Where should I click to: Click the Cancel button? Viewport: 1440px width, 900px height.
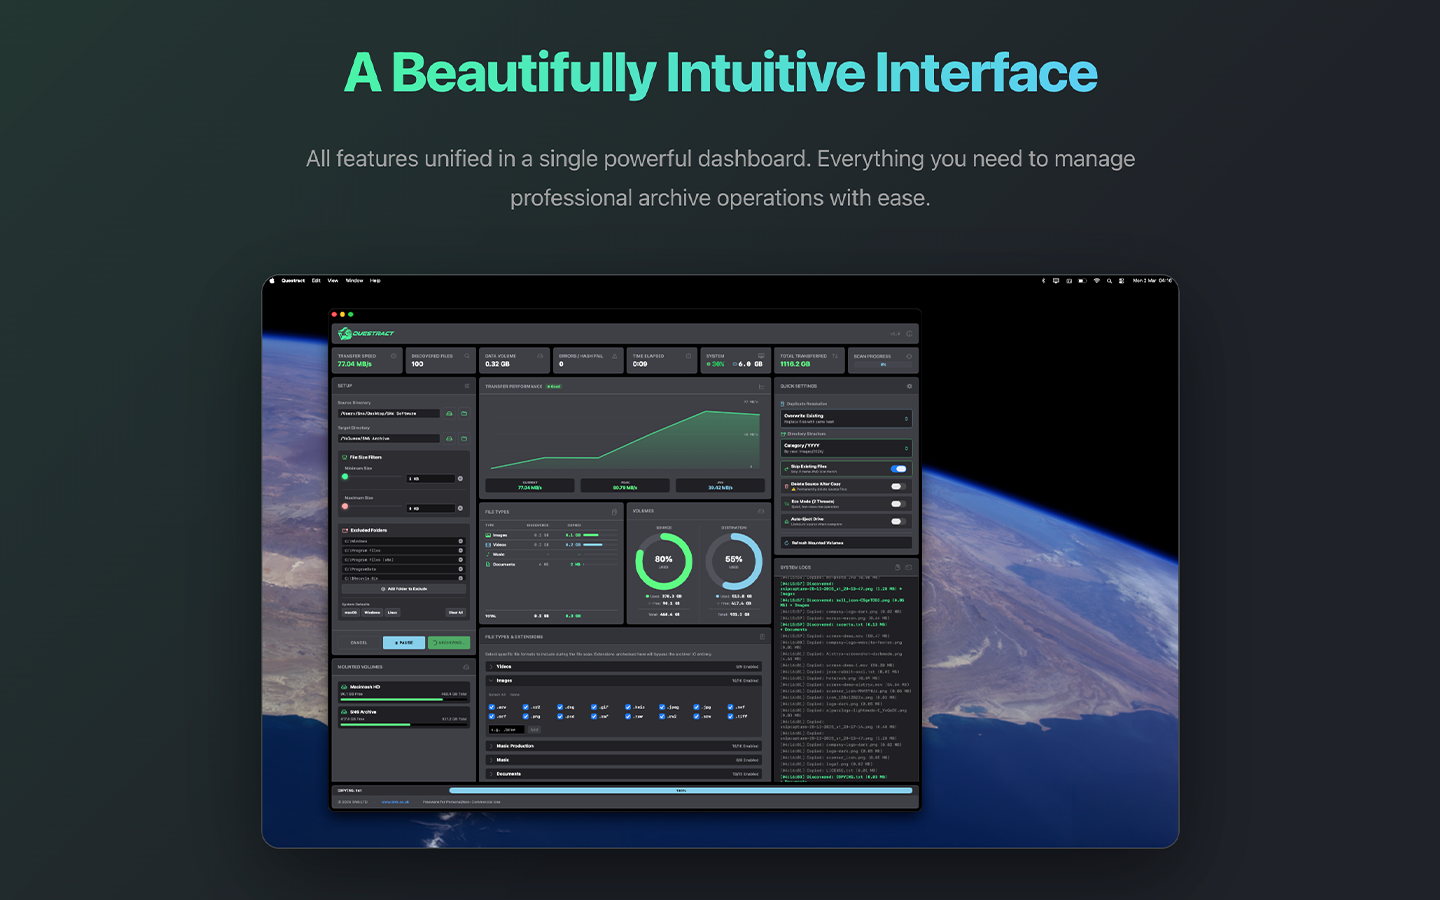click(x=359, y=643)
